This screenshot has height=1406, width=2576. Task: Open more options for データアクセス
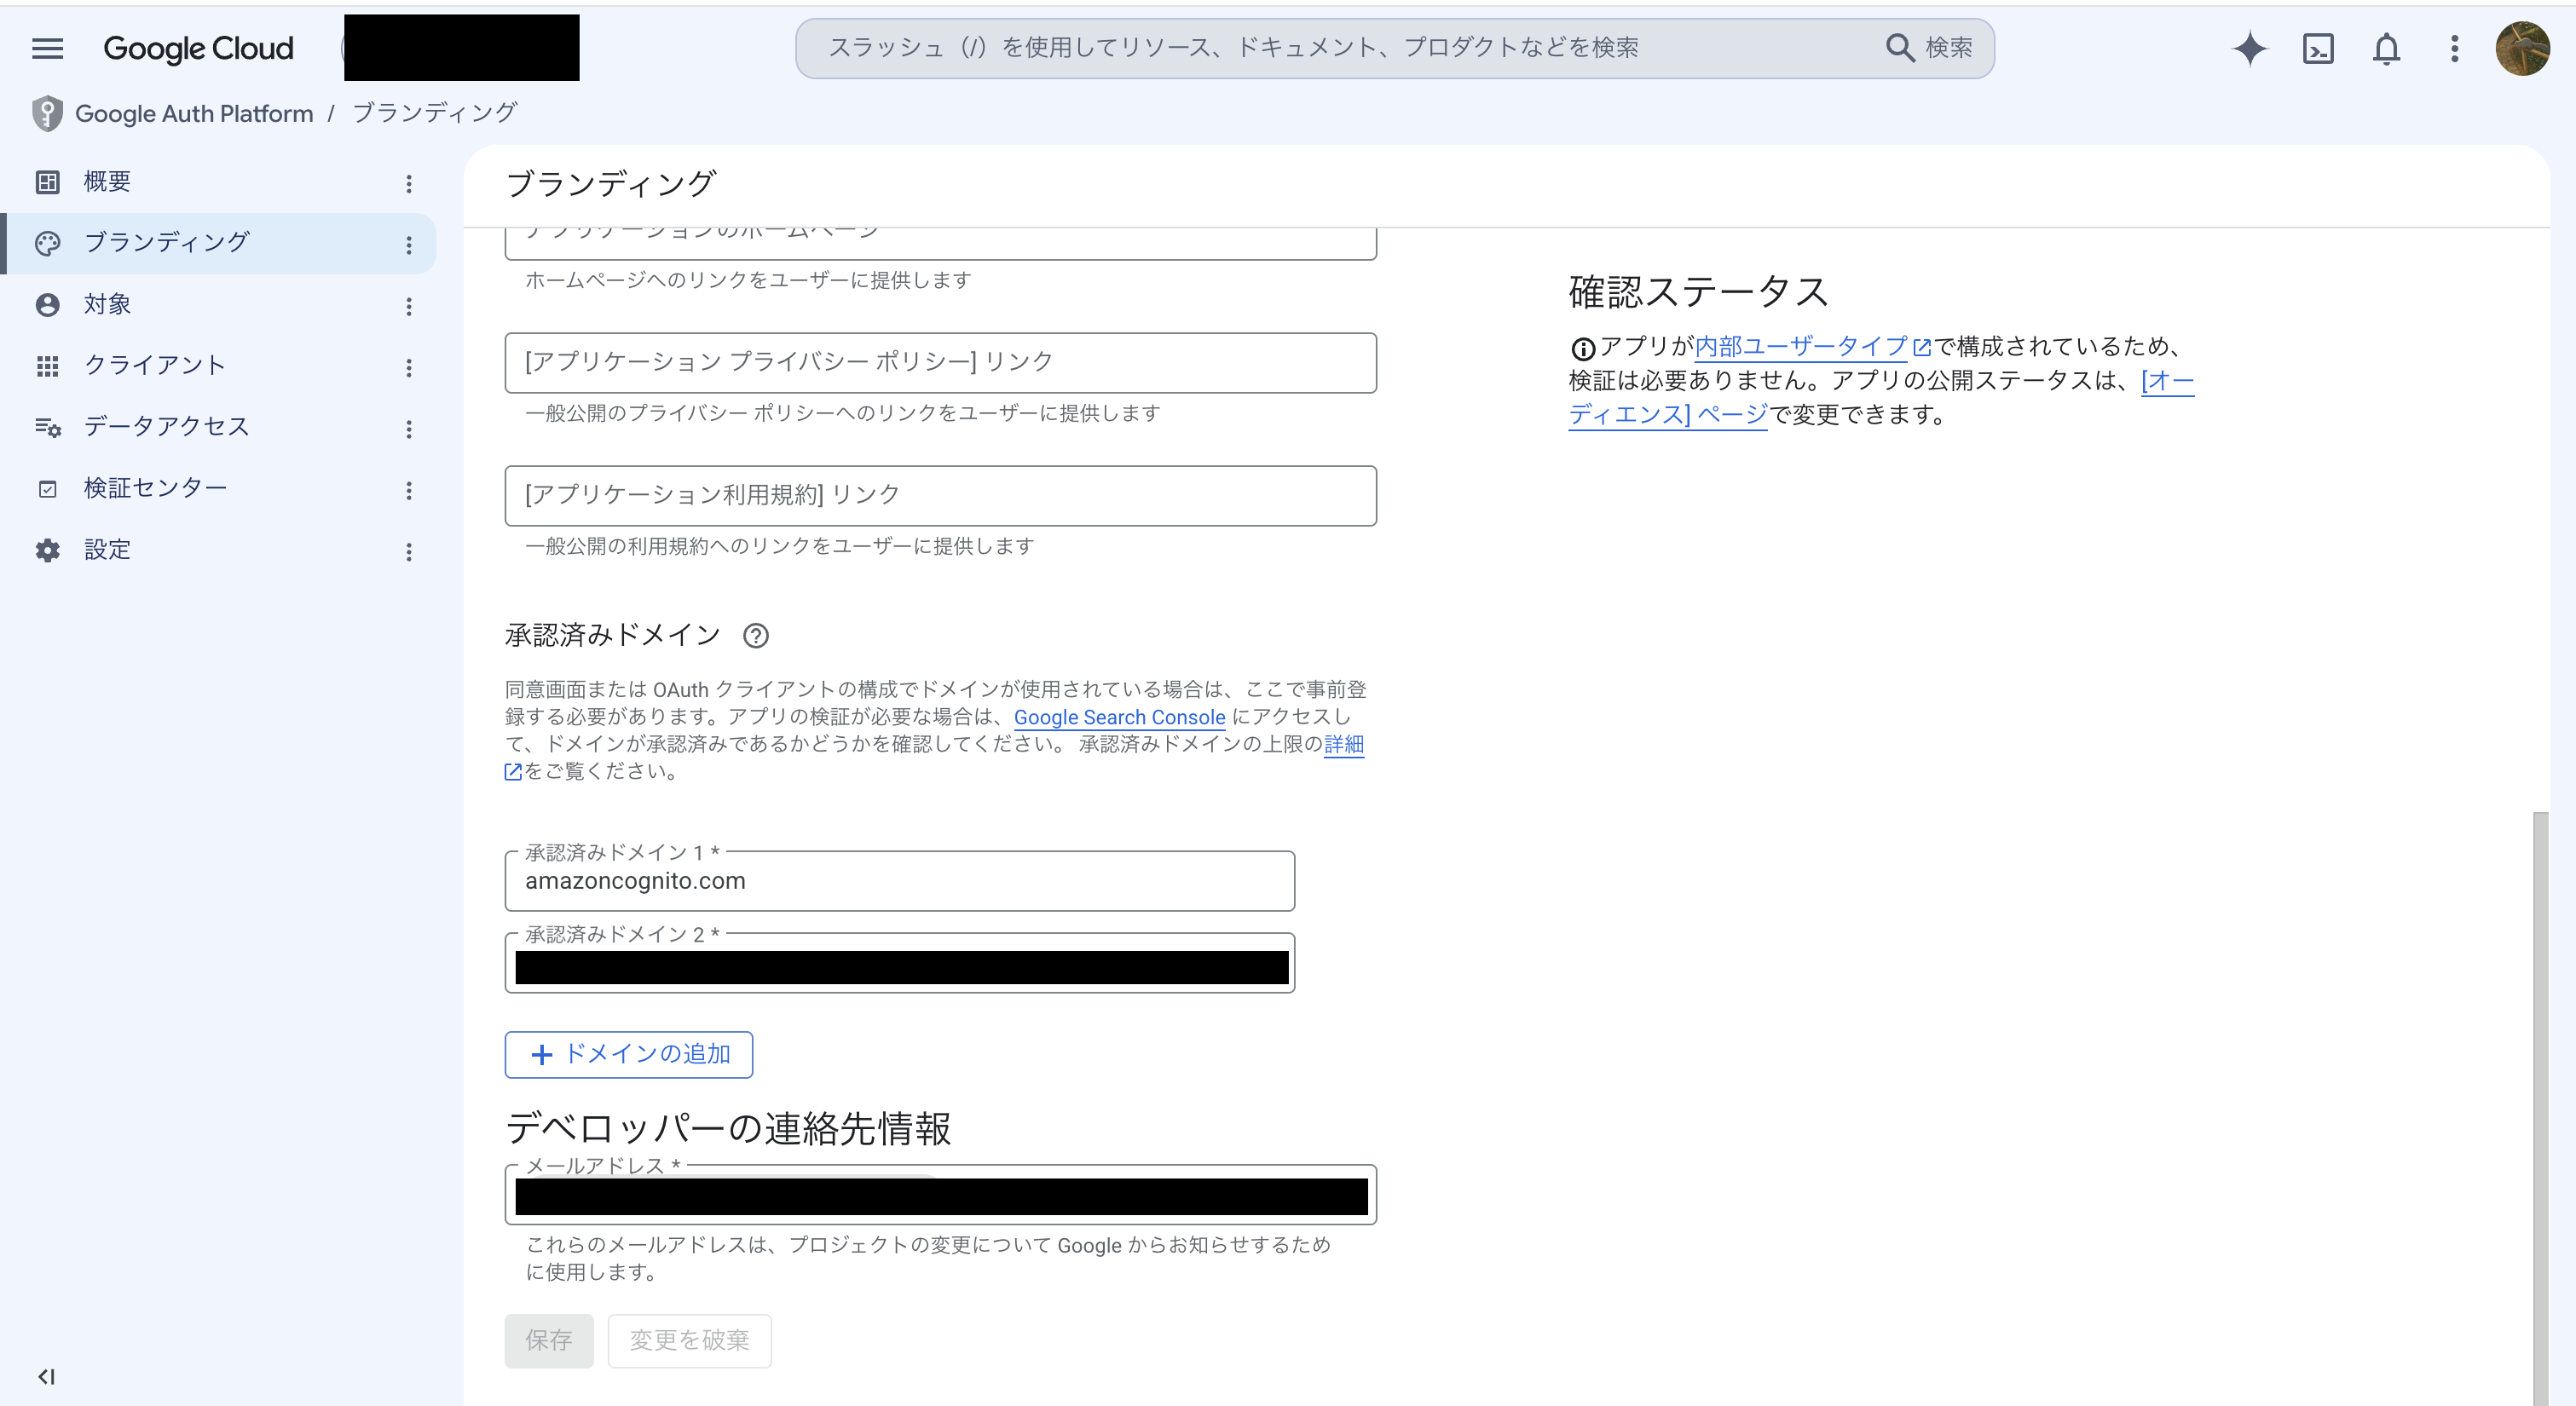408,429
